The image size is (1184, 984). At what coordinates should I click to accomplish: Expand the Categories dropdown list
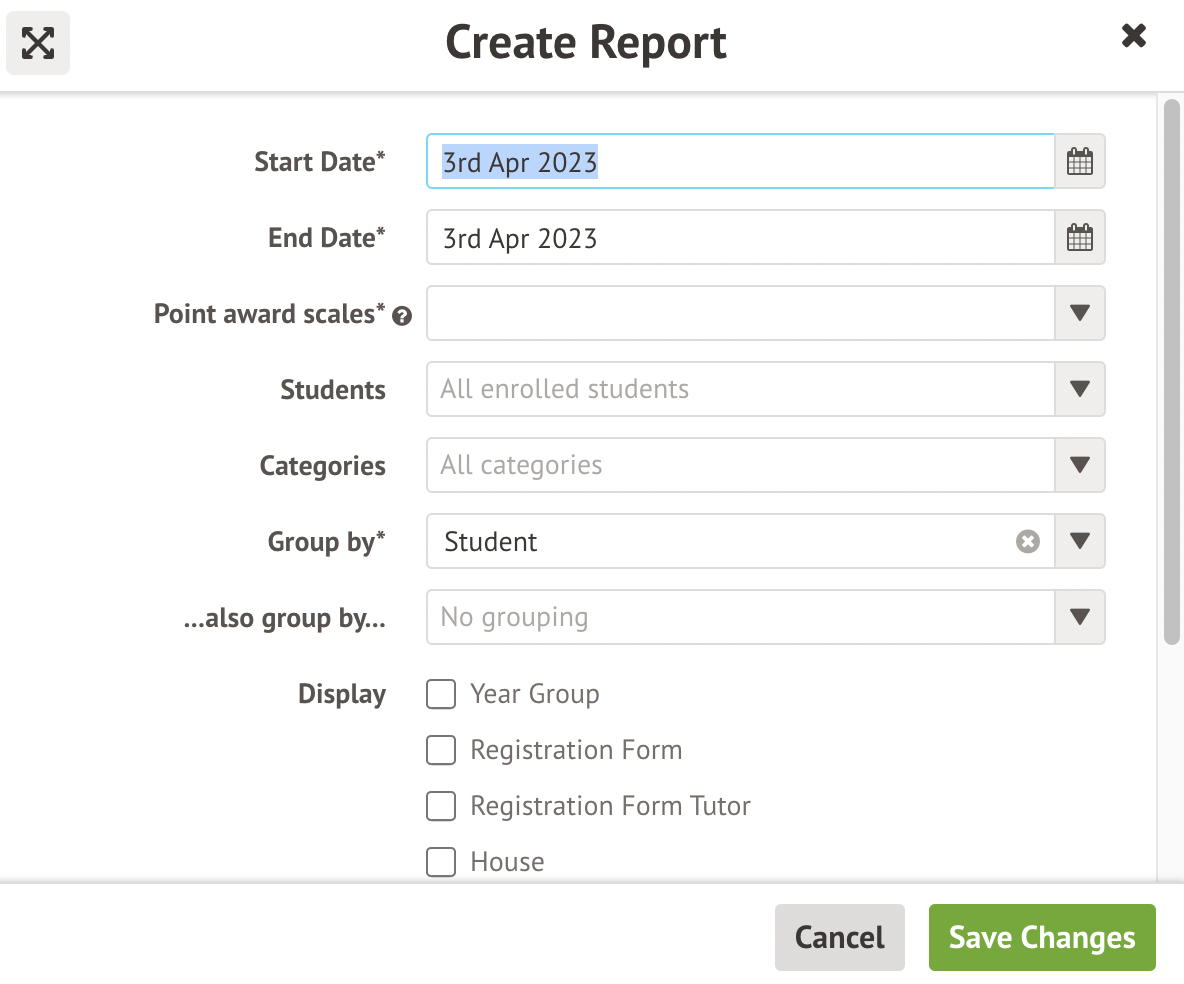pyautogui.click(x=1080, y=466)
